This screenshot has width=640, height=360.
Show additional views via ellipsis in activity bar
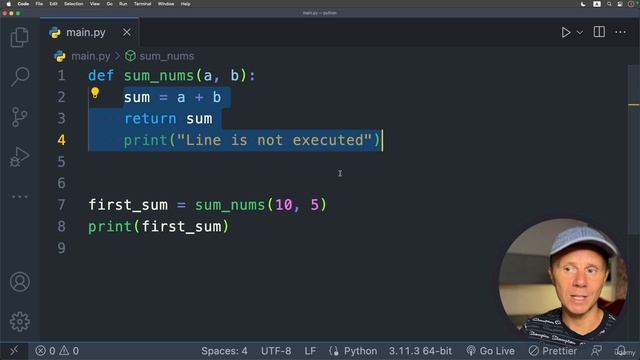tap(20, 197)
